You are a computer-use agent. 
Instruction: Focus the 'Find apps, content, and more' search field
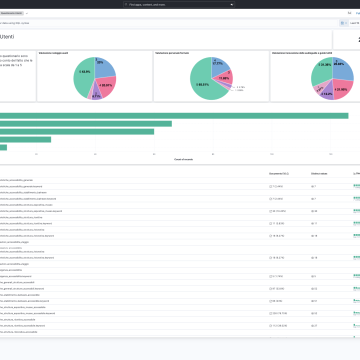179,5
